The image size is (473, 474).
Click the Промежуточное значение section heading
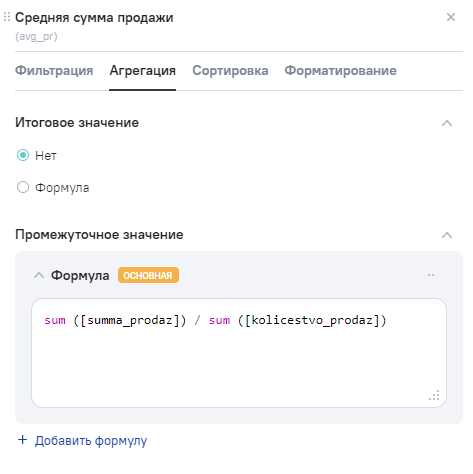point(99,235)
